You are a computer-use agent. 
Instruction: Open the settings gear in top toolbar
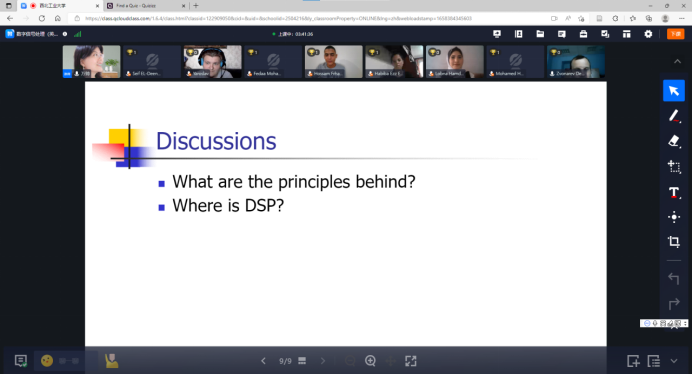point(648,34)
